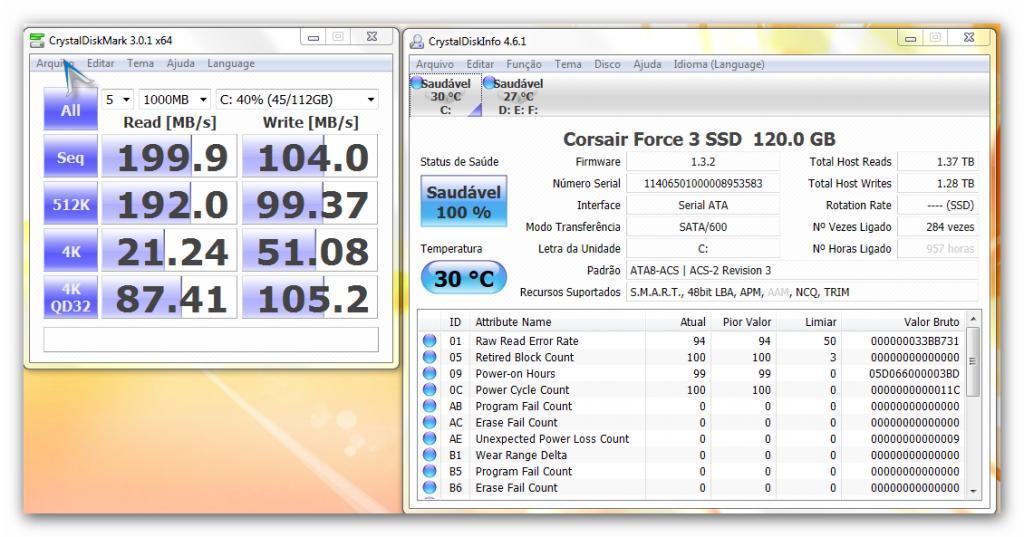Click Total Host Writes value 1.28 TB

938,183
